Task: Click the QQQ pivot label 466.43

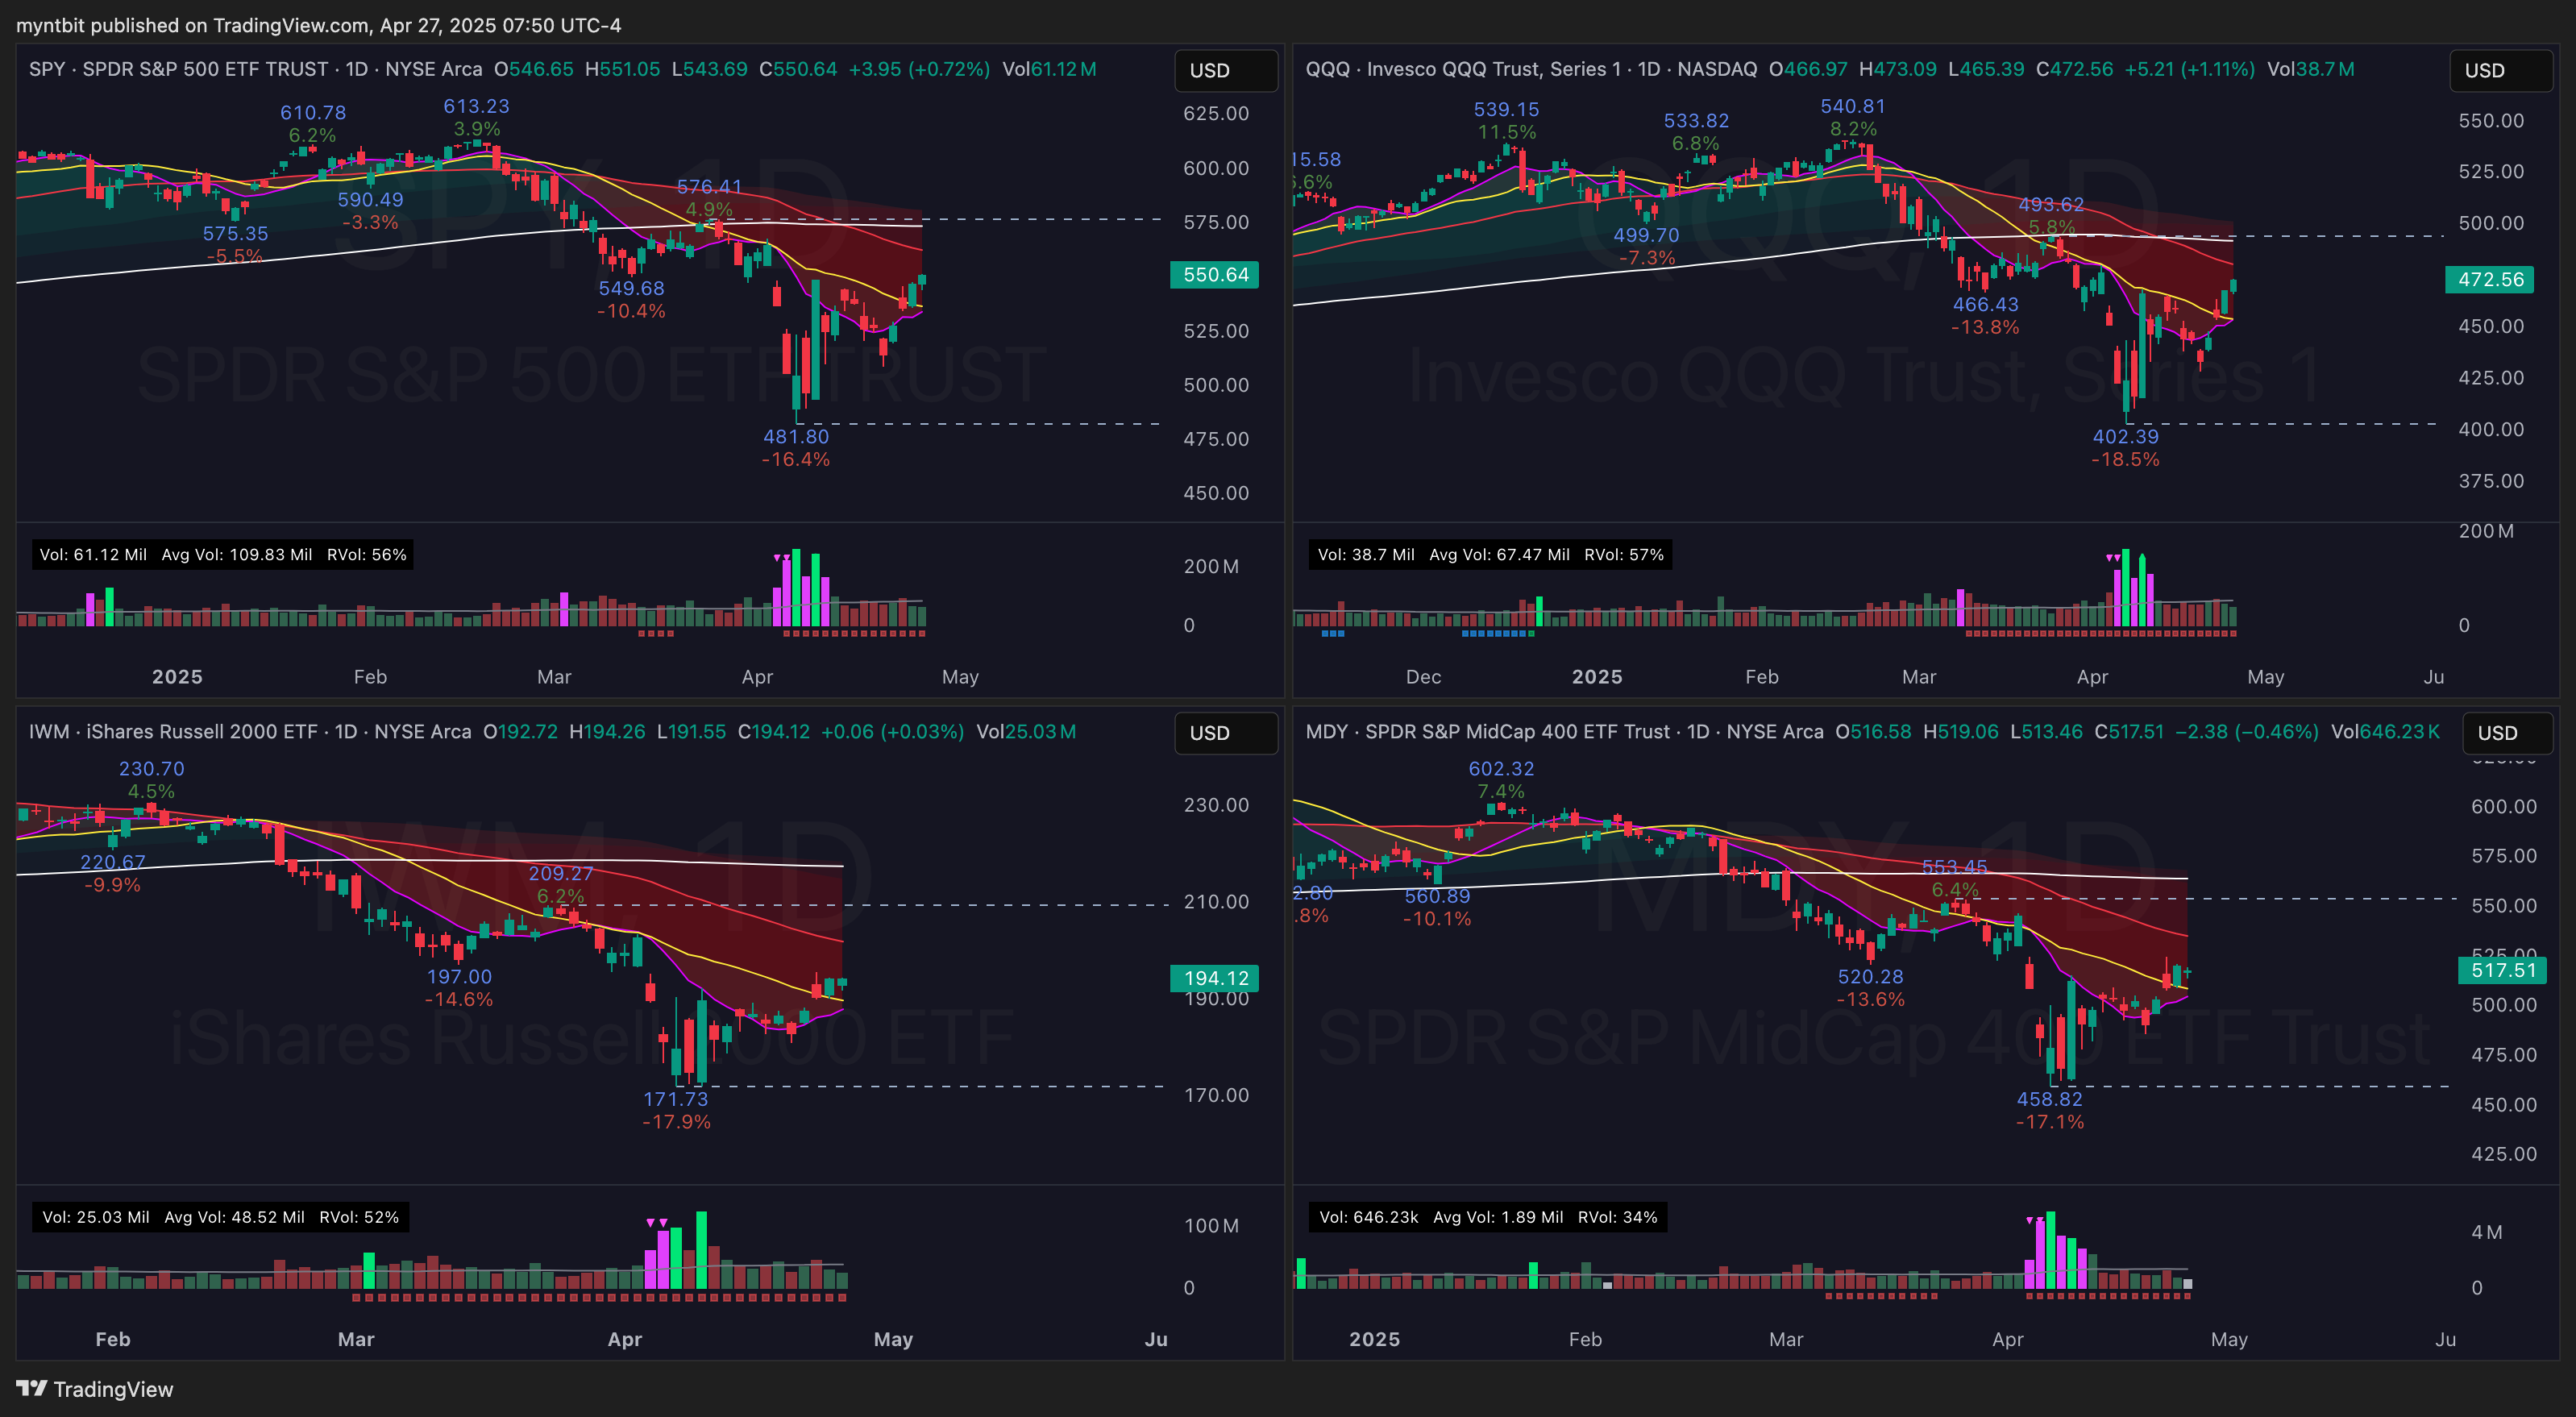Action: (1985, 305)
